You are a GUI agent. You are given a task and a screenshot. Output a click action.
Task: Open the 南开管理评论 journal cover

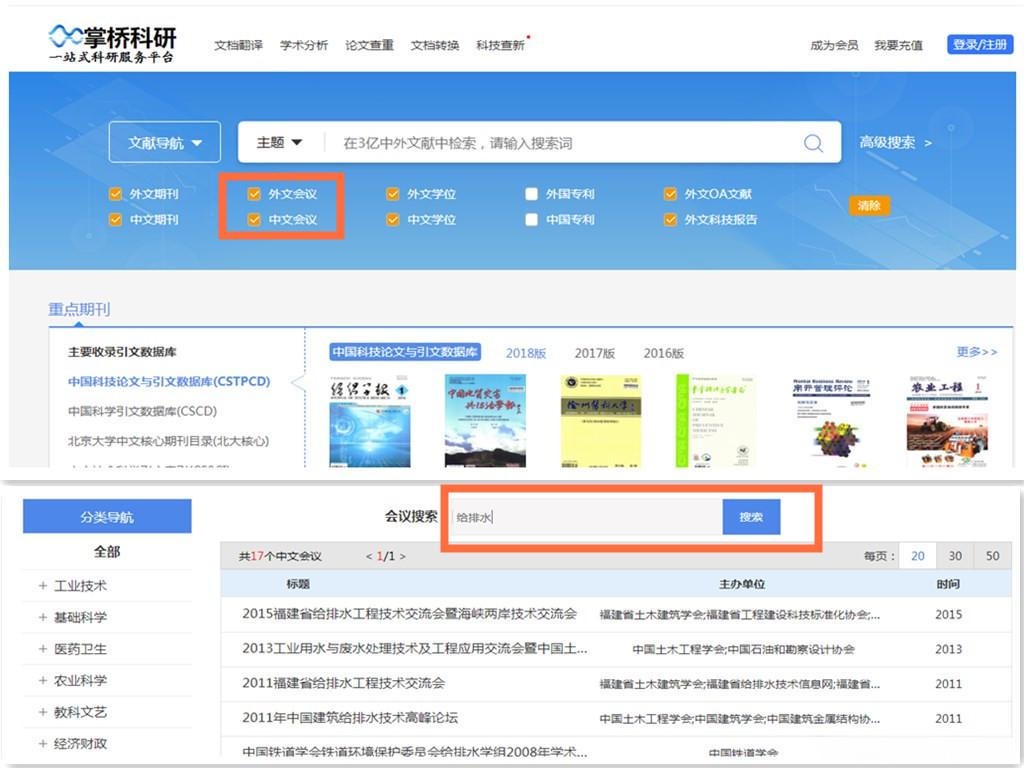(831, 423)
